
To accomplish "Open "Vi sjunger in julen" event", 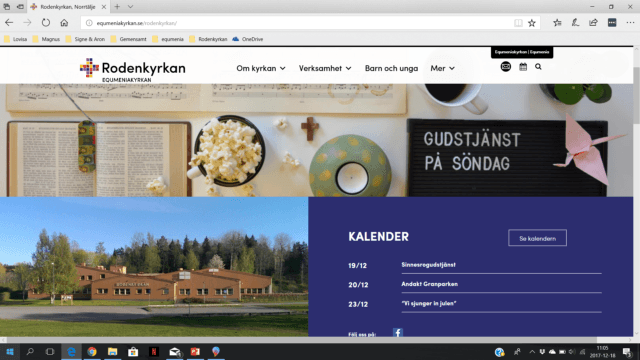I will [429, 303].
